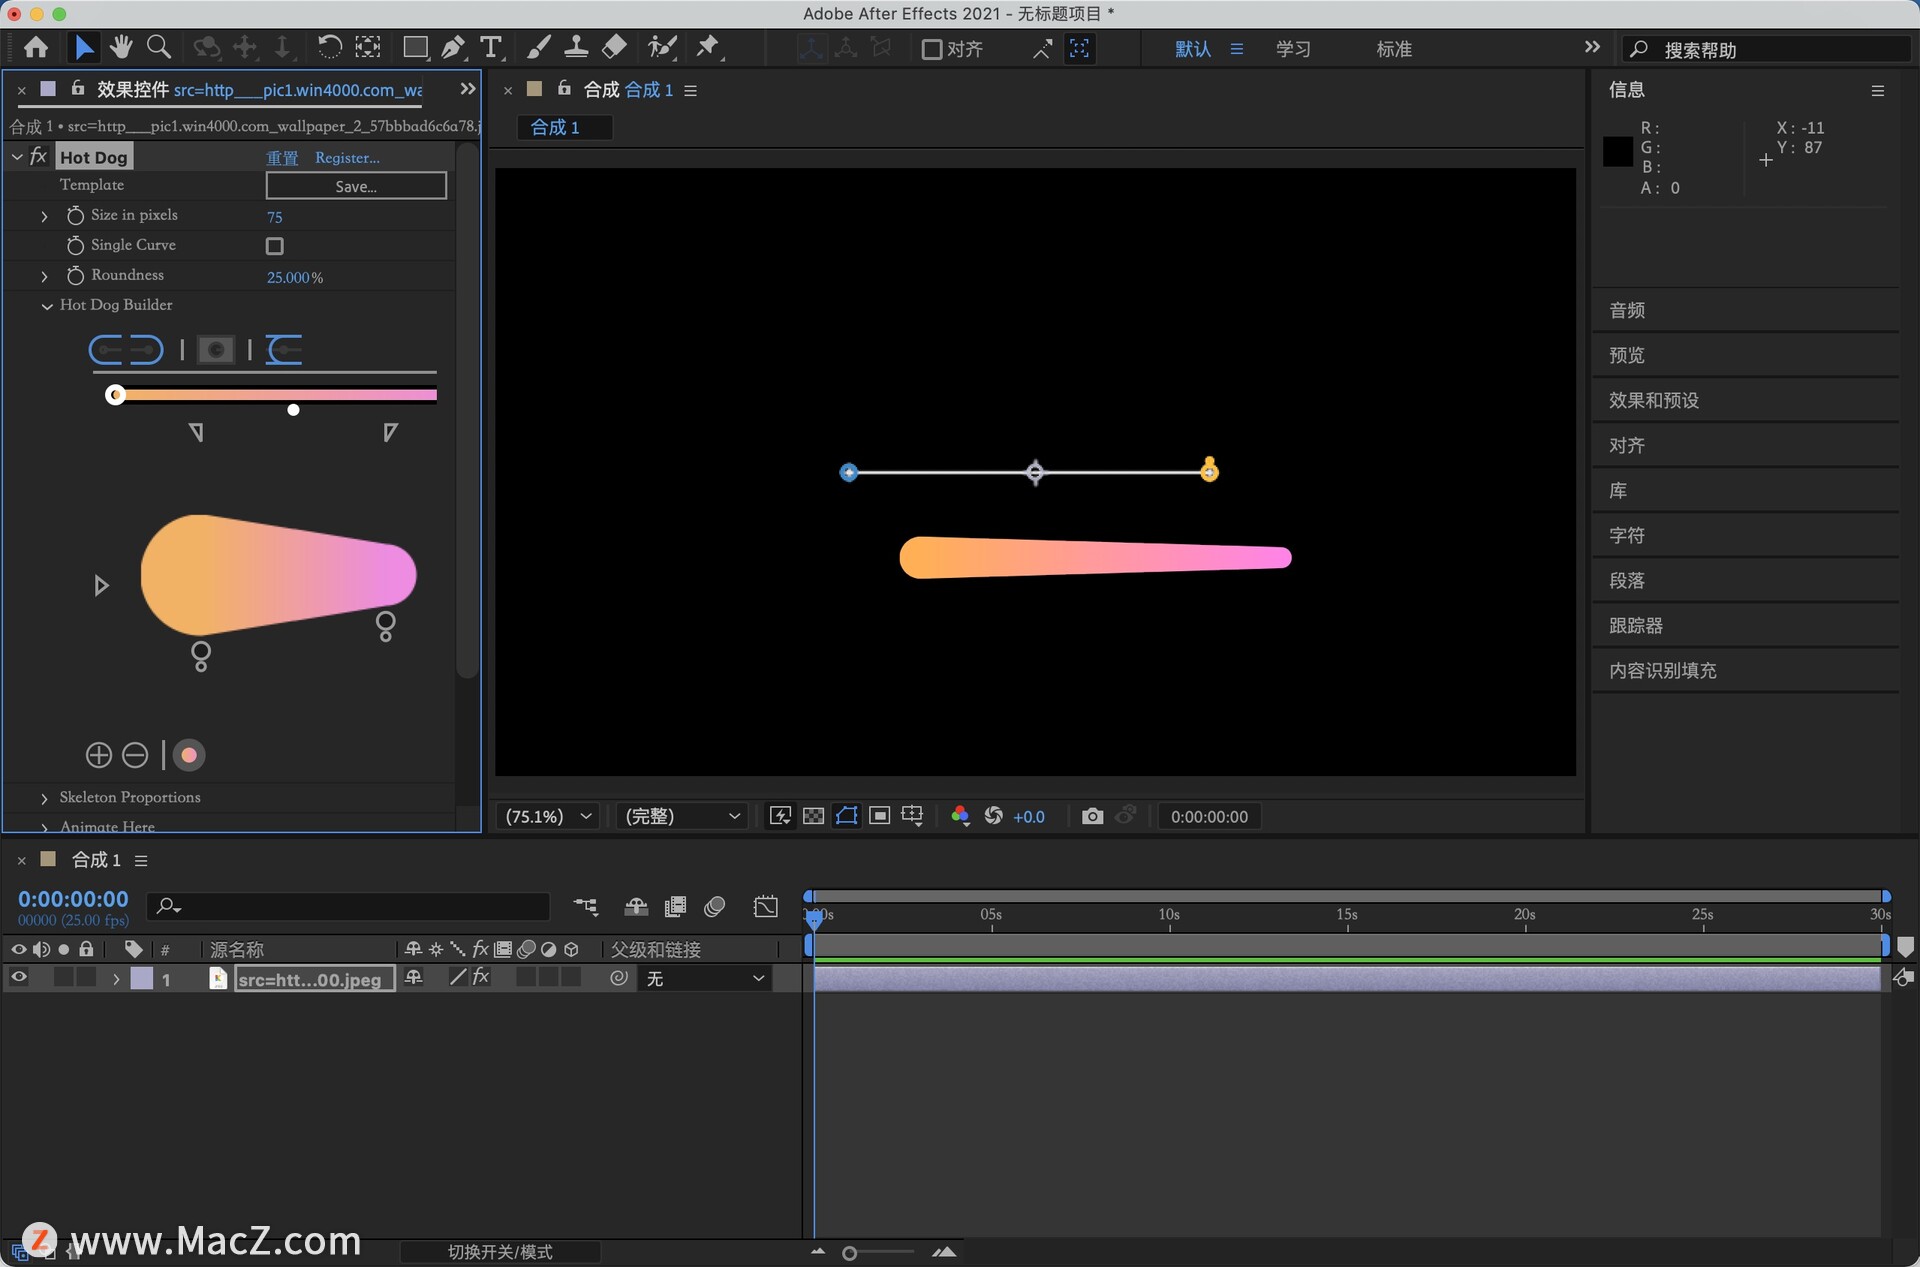Select the Pen tool in toolbar

[453, 47]
